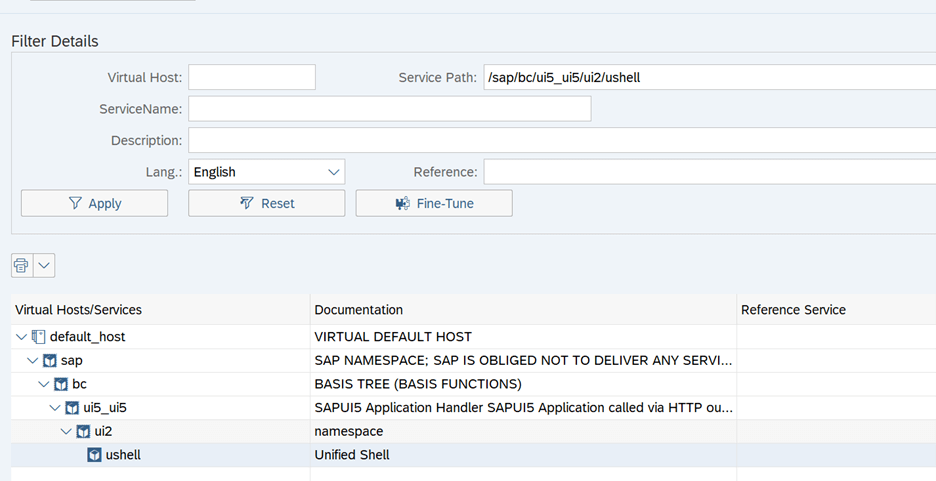
Task: Click the 'SAPUI5 Application Handler' documentation cell
Action: [x=524, y=408]
